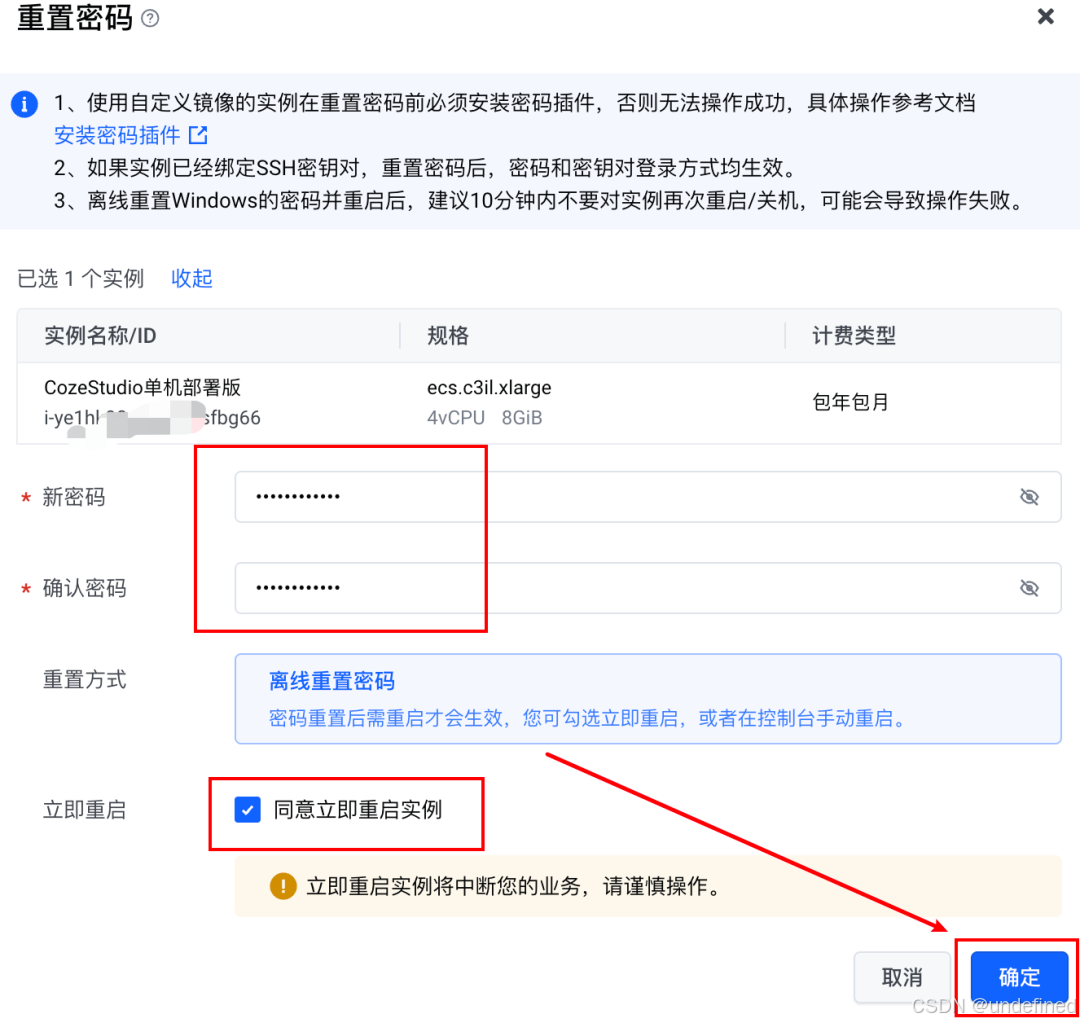This screenshot has height=1023, width=1080.
Task: Open the 安装密码插件 documentation link
Action: click(117, 135)
